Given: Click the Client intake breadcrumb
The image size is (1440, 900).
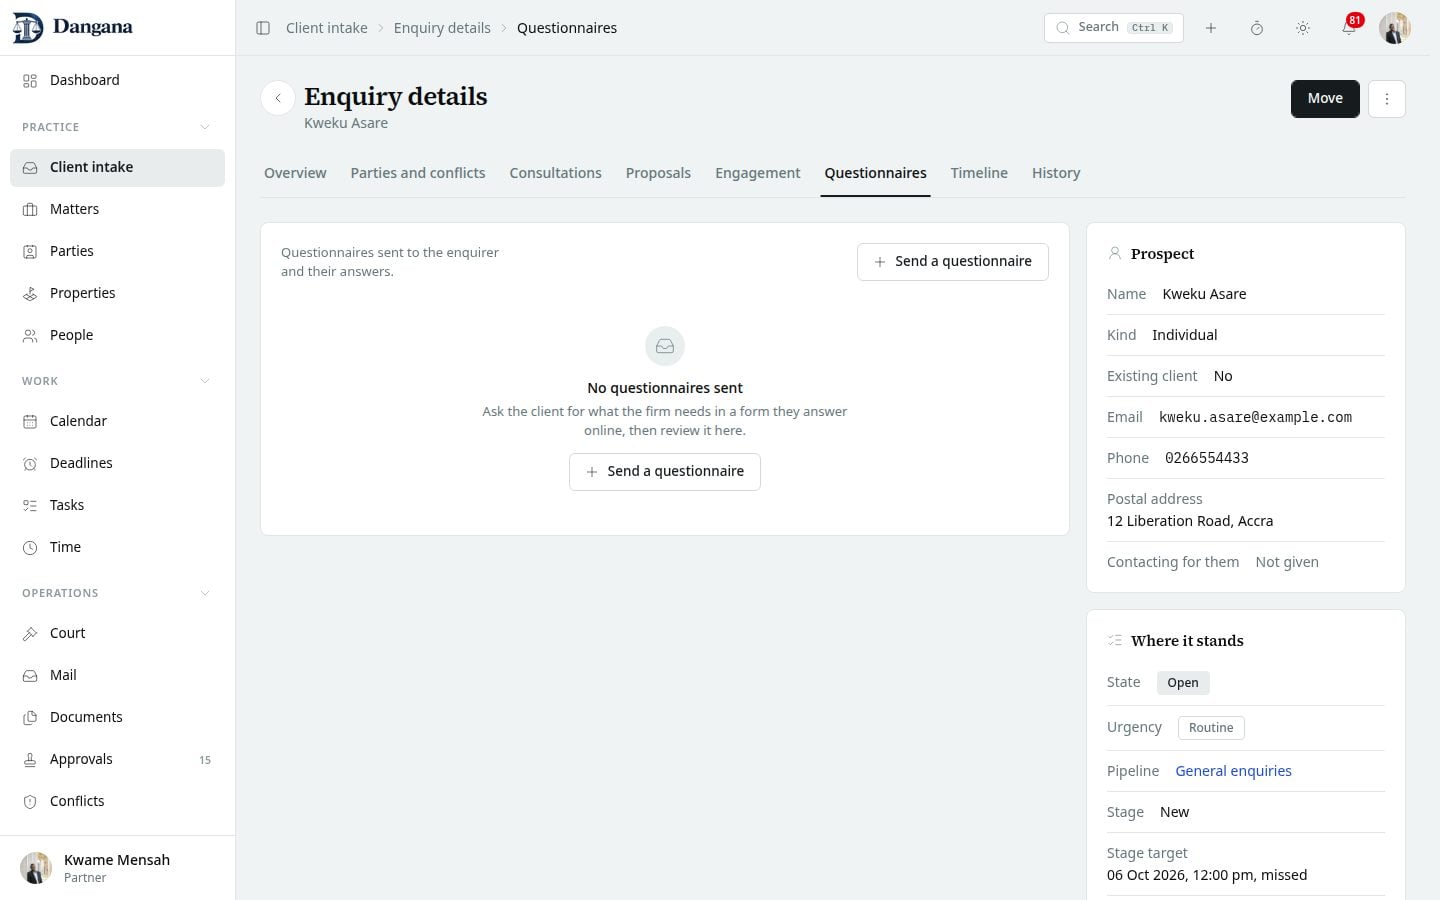Looking at the screenshot, I should [x=327, y=28].
